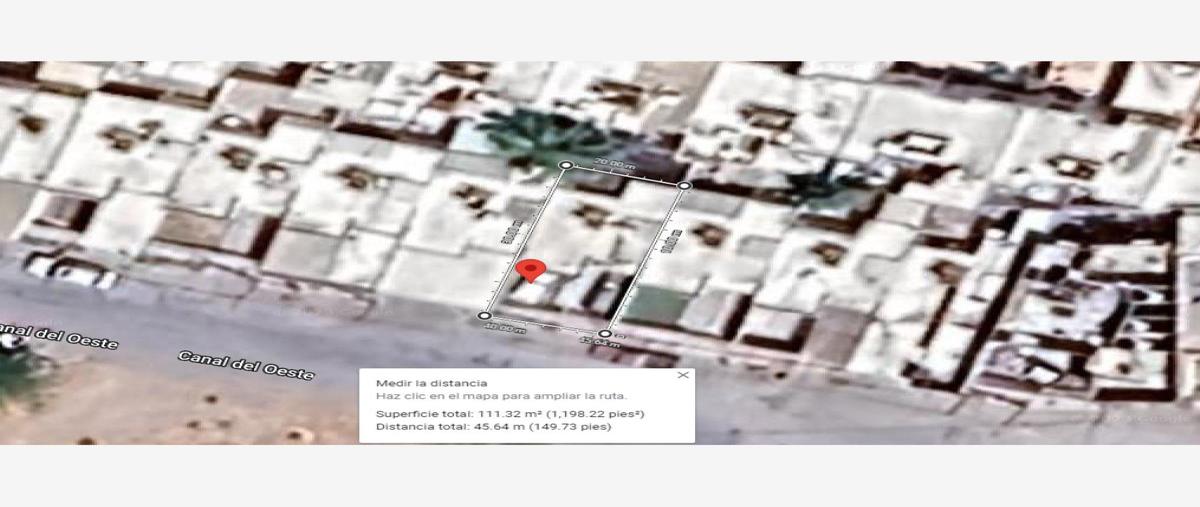Select the measurement node above the 45.64 m label

605,333
